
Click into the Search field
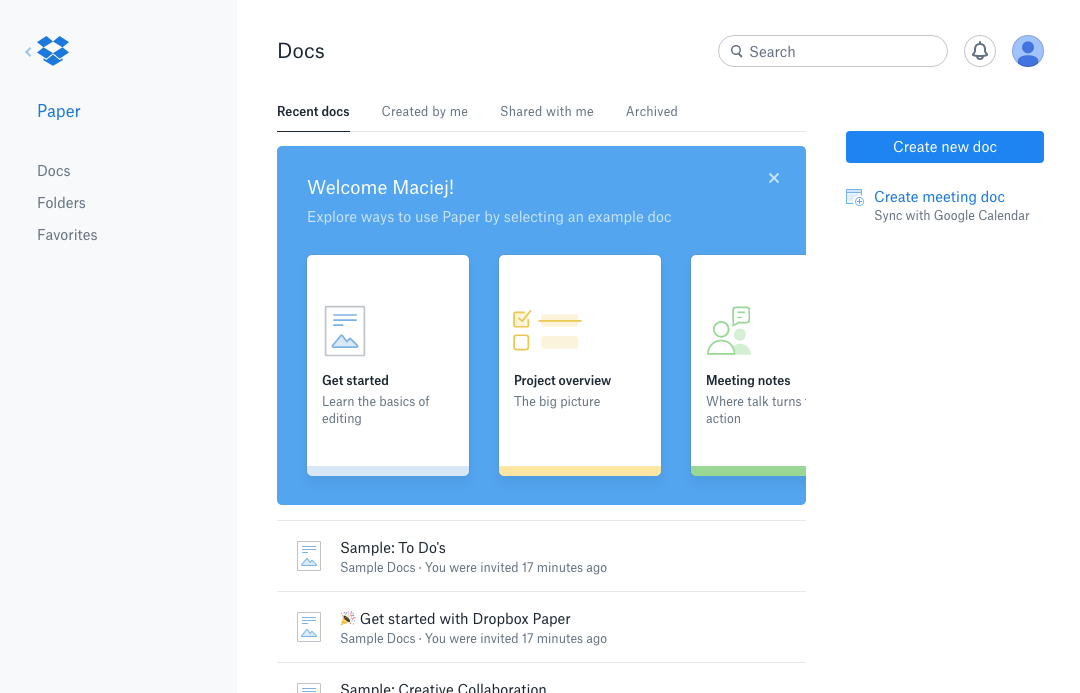point(833,52)
